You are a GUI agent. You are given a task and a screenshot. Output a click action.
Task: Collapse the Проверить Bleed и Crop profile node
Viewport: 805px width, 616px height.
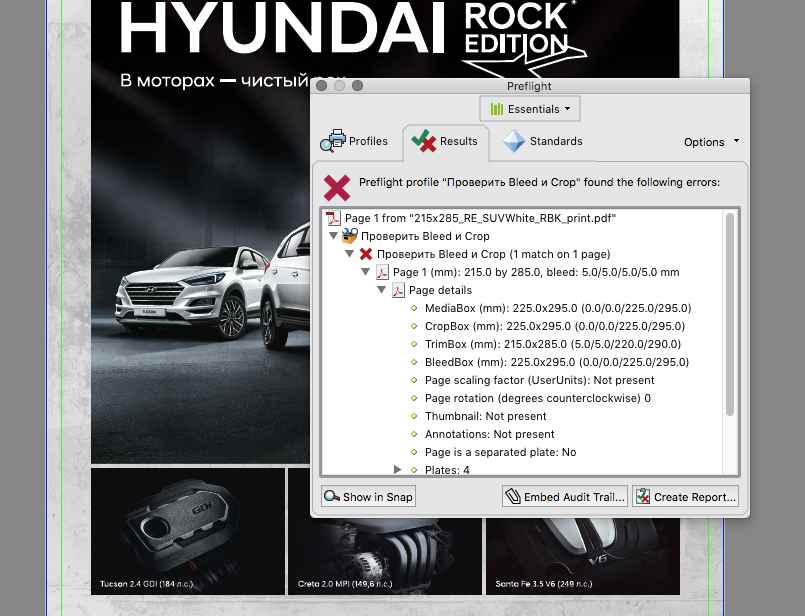pos(333,236)
